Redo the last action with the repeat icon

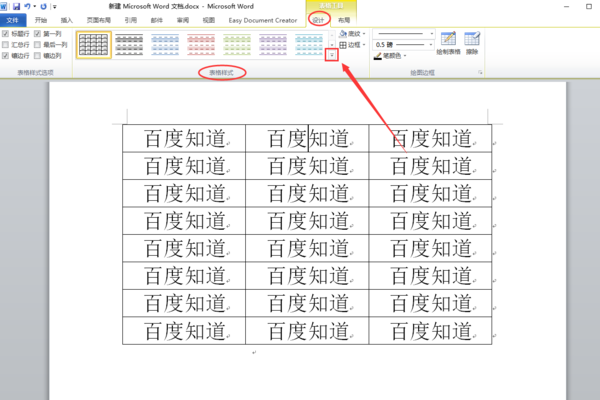point(43,7)
